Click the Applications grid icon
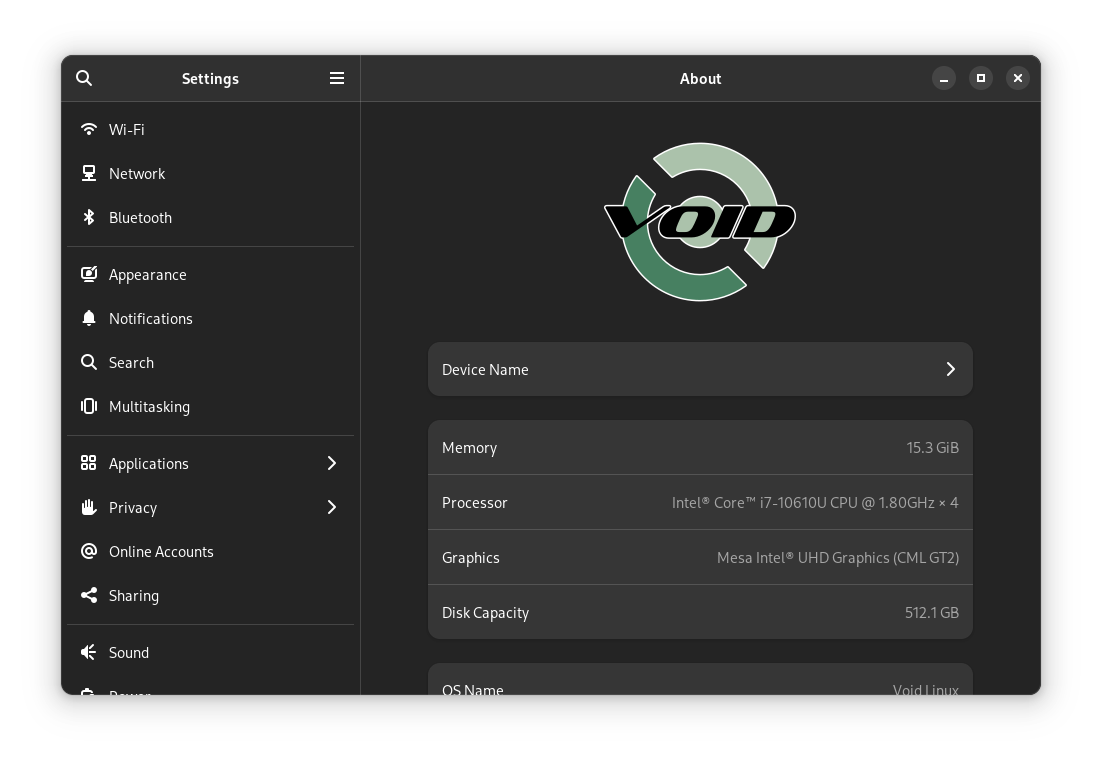 (x=89, y=463)
